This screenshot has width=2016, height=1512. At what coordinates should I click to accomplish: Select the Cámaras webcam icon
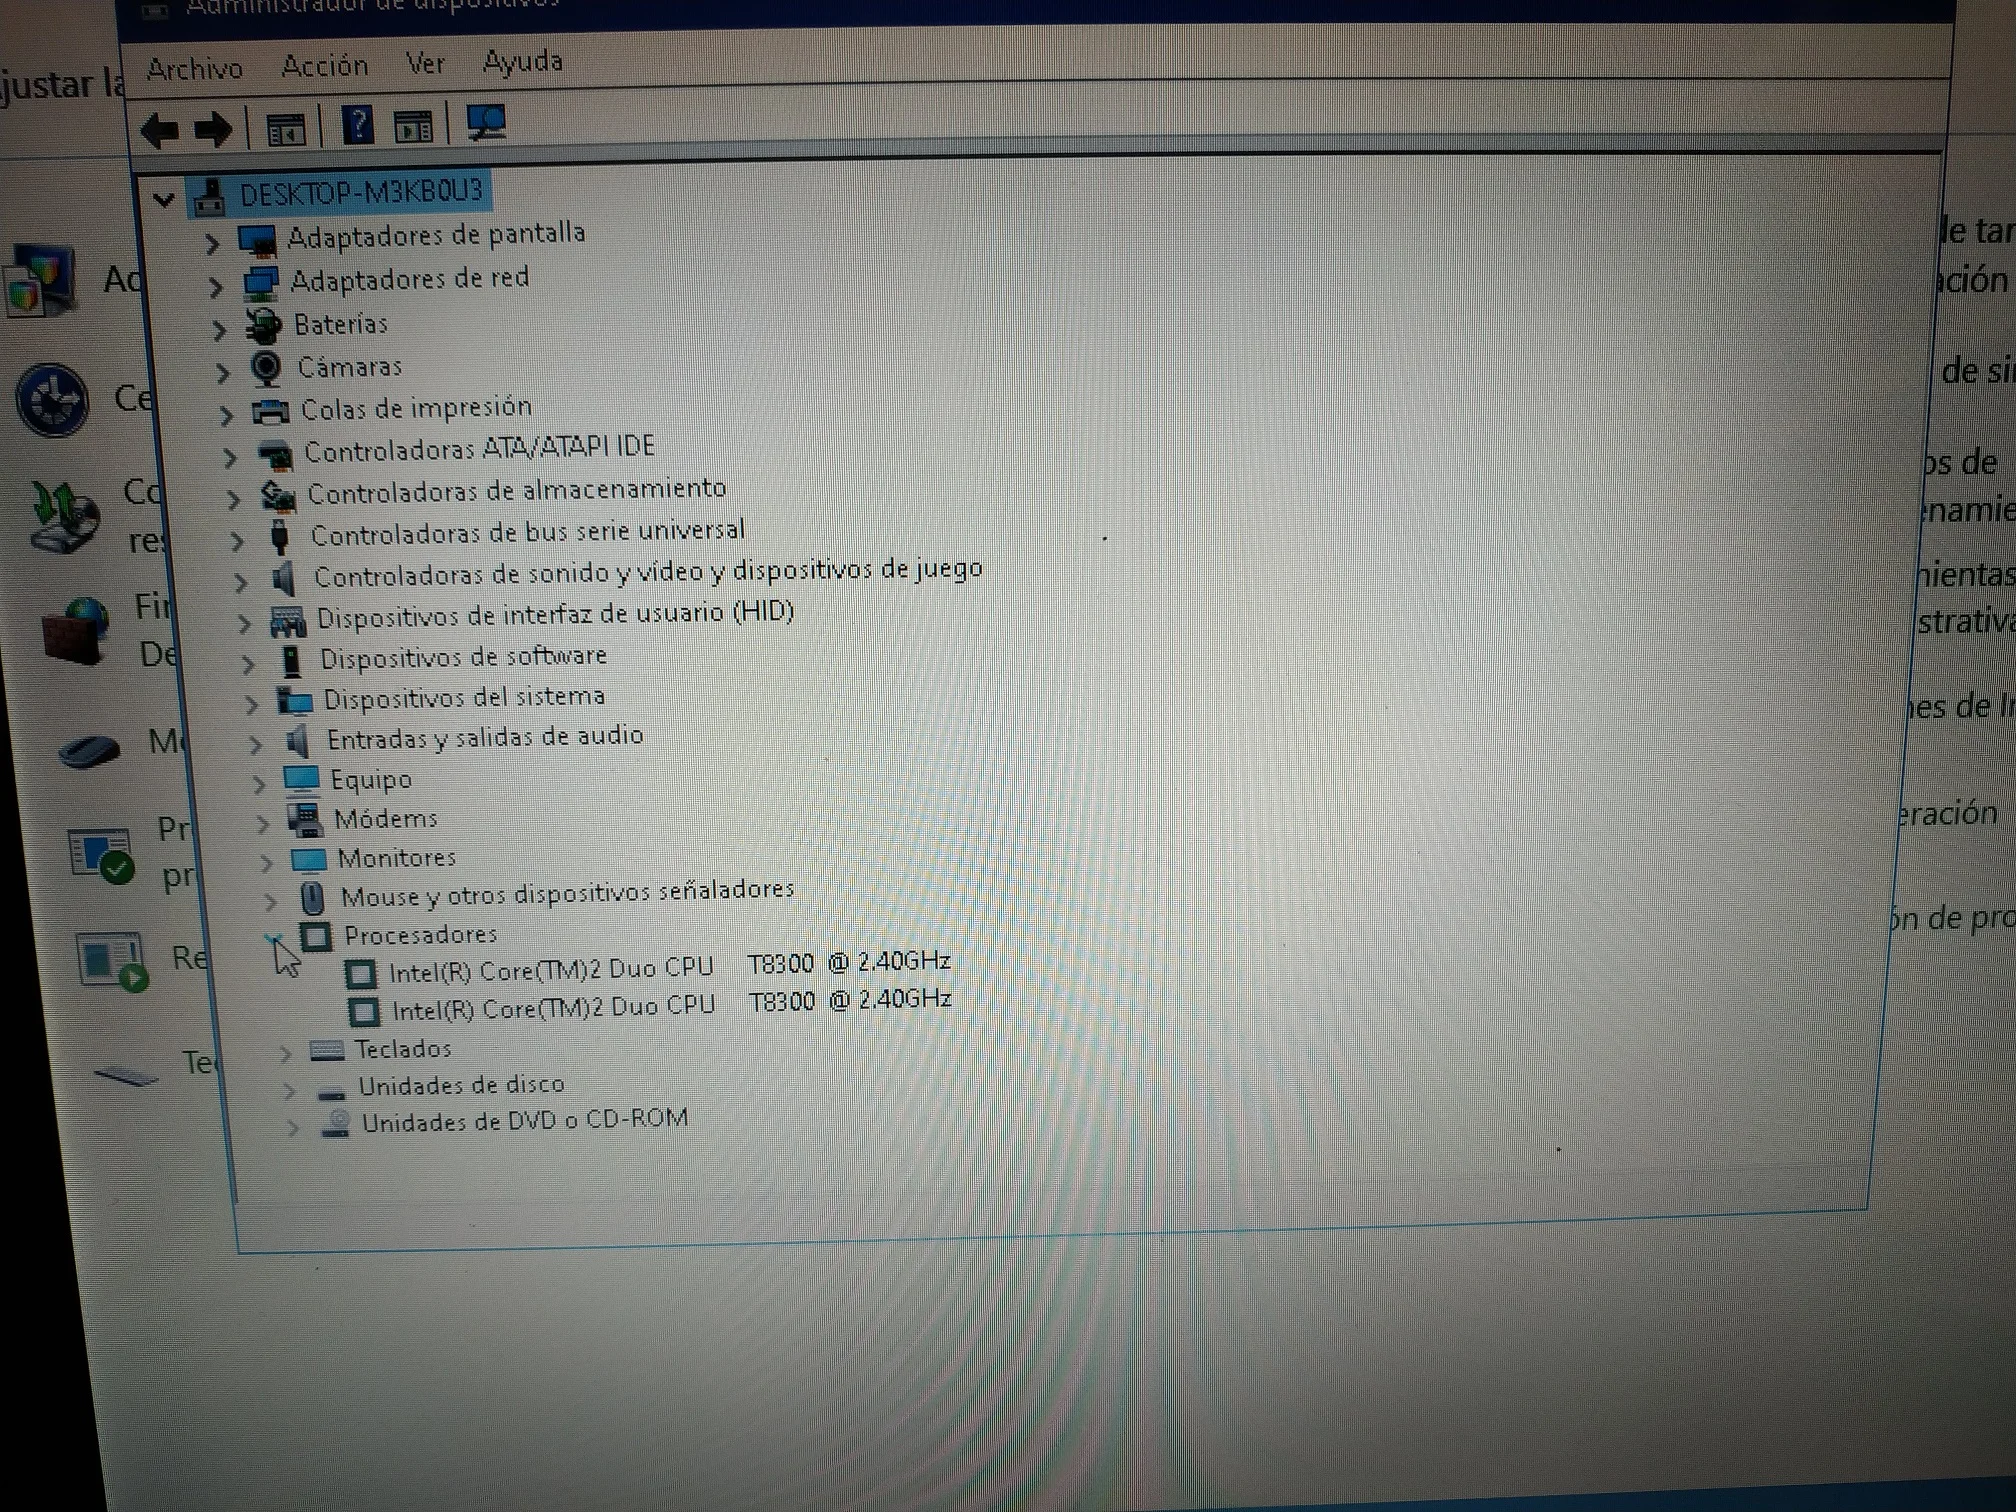coord(266,368)
